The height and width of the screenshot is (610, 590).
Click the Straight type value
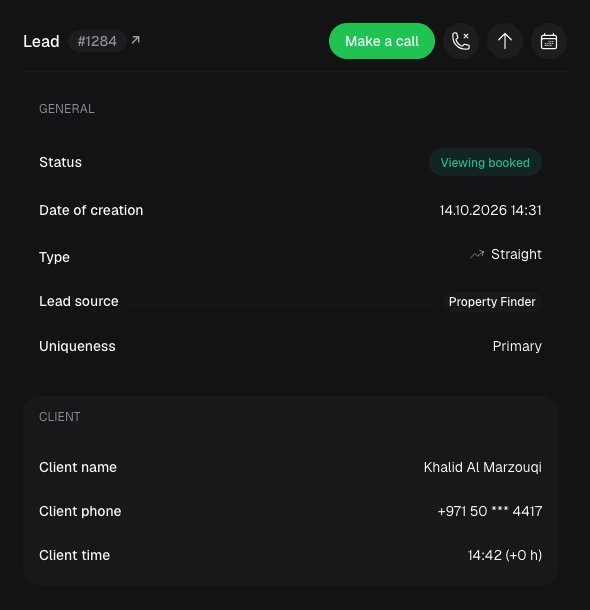tap(516, 254)
